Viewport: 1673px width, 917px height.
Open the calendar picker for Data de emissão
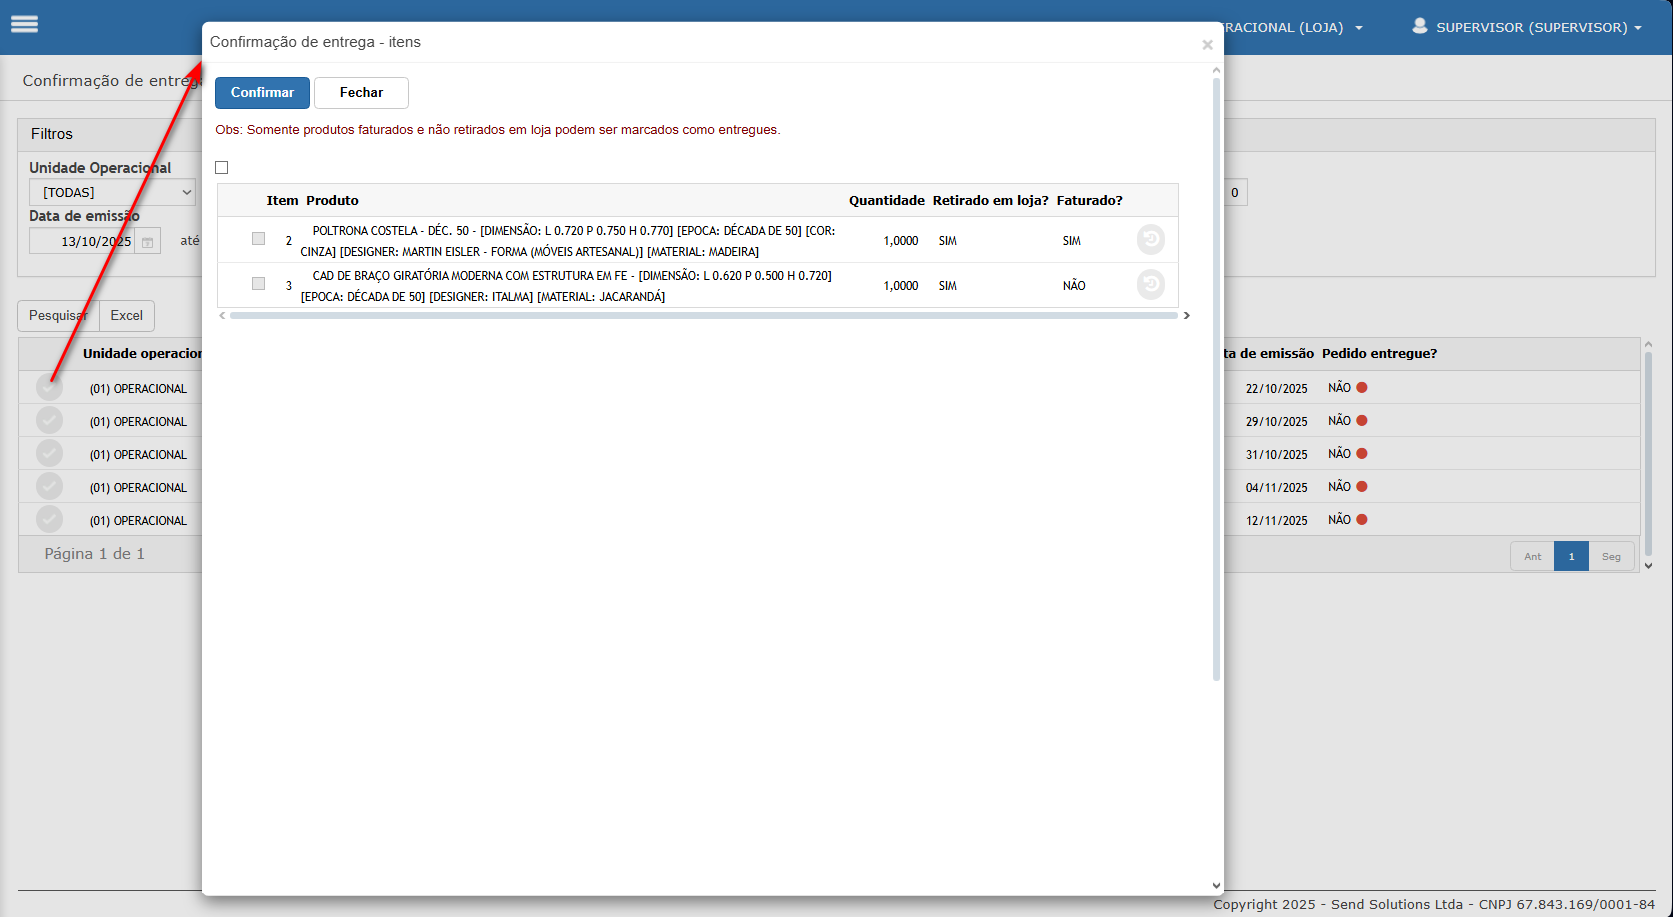(x=147, y=242)
